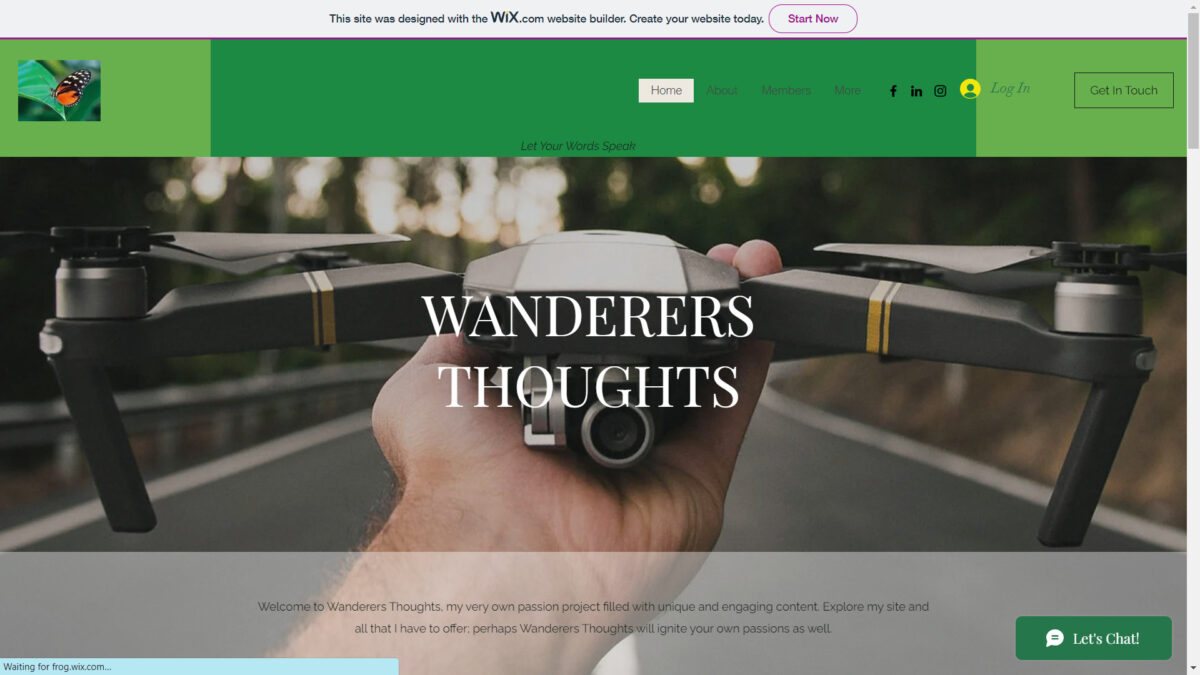Click the Wix banner promotional text
The image size is (1200, 675).
point(547,19)
